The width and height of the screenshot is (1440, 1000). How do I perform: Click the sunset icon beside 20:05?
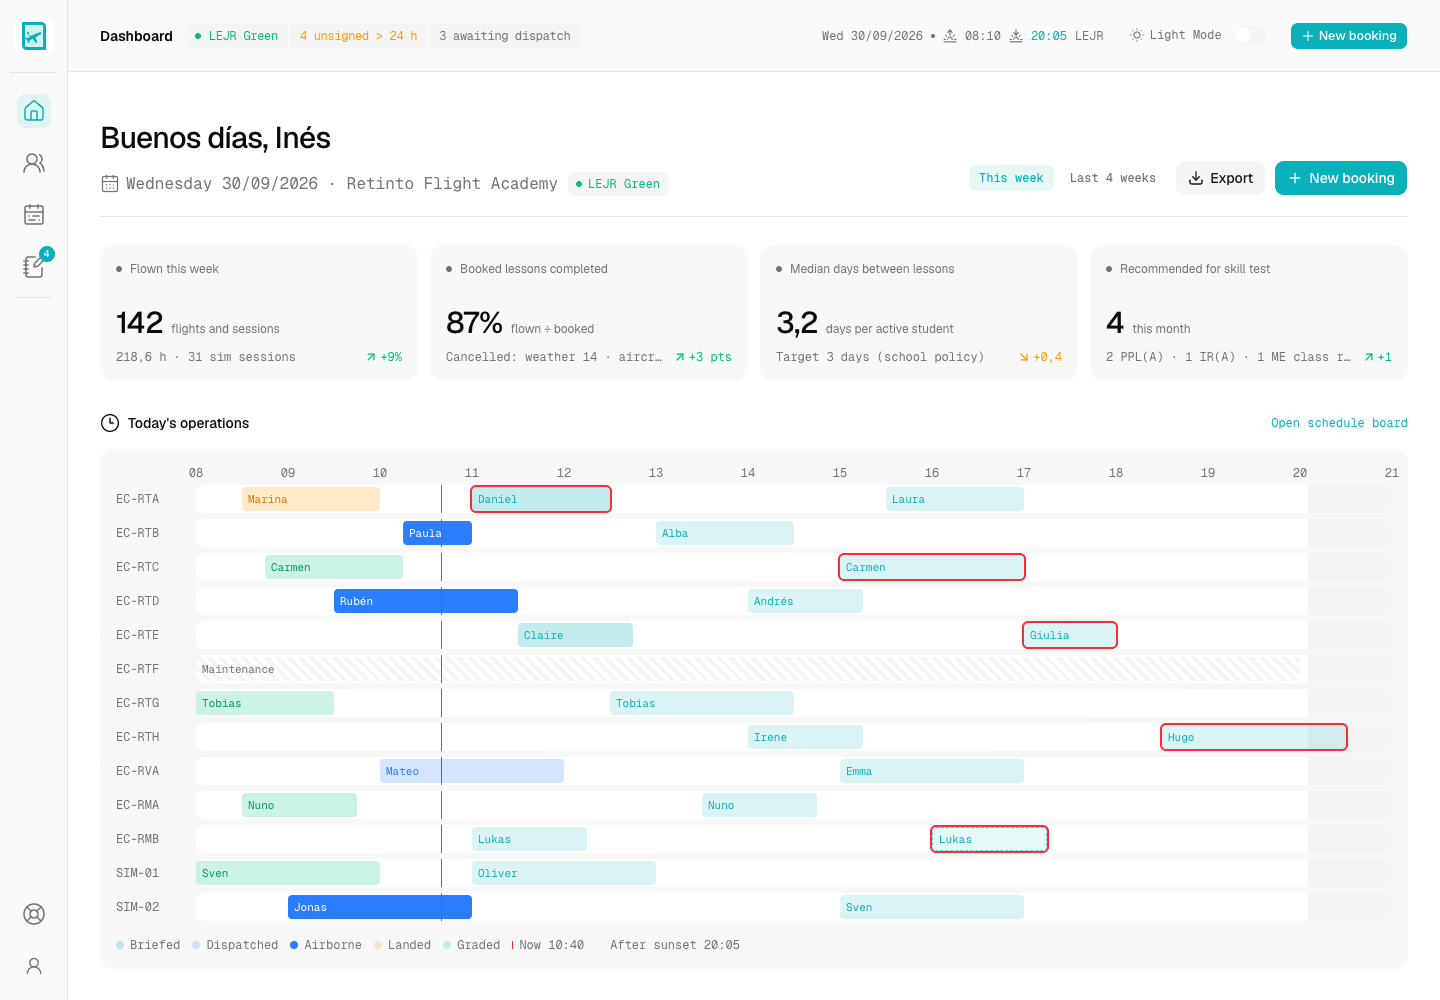(1016, 36)
